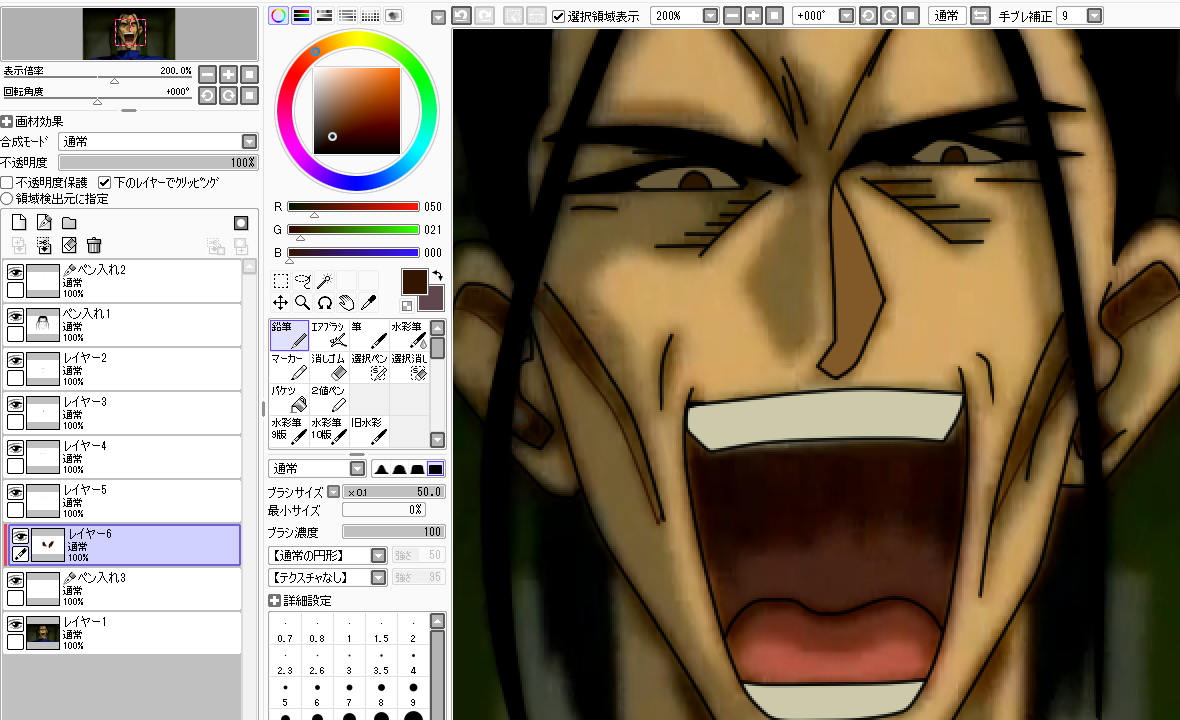Expand the 詳細設定 section
Viewport: 1180px width, 720px height.
tap(275, 600)
